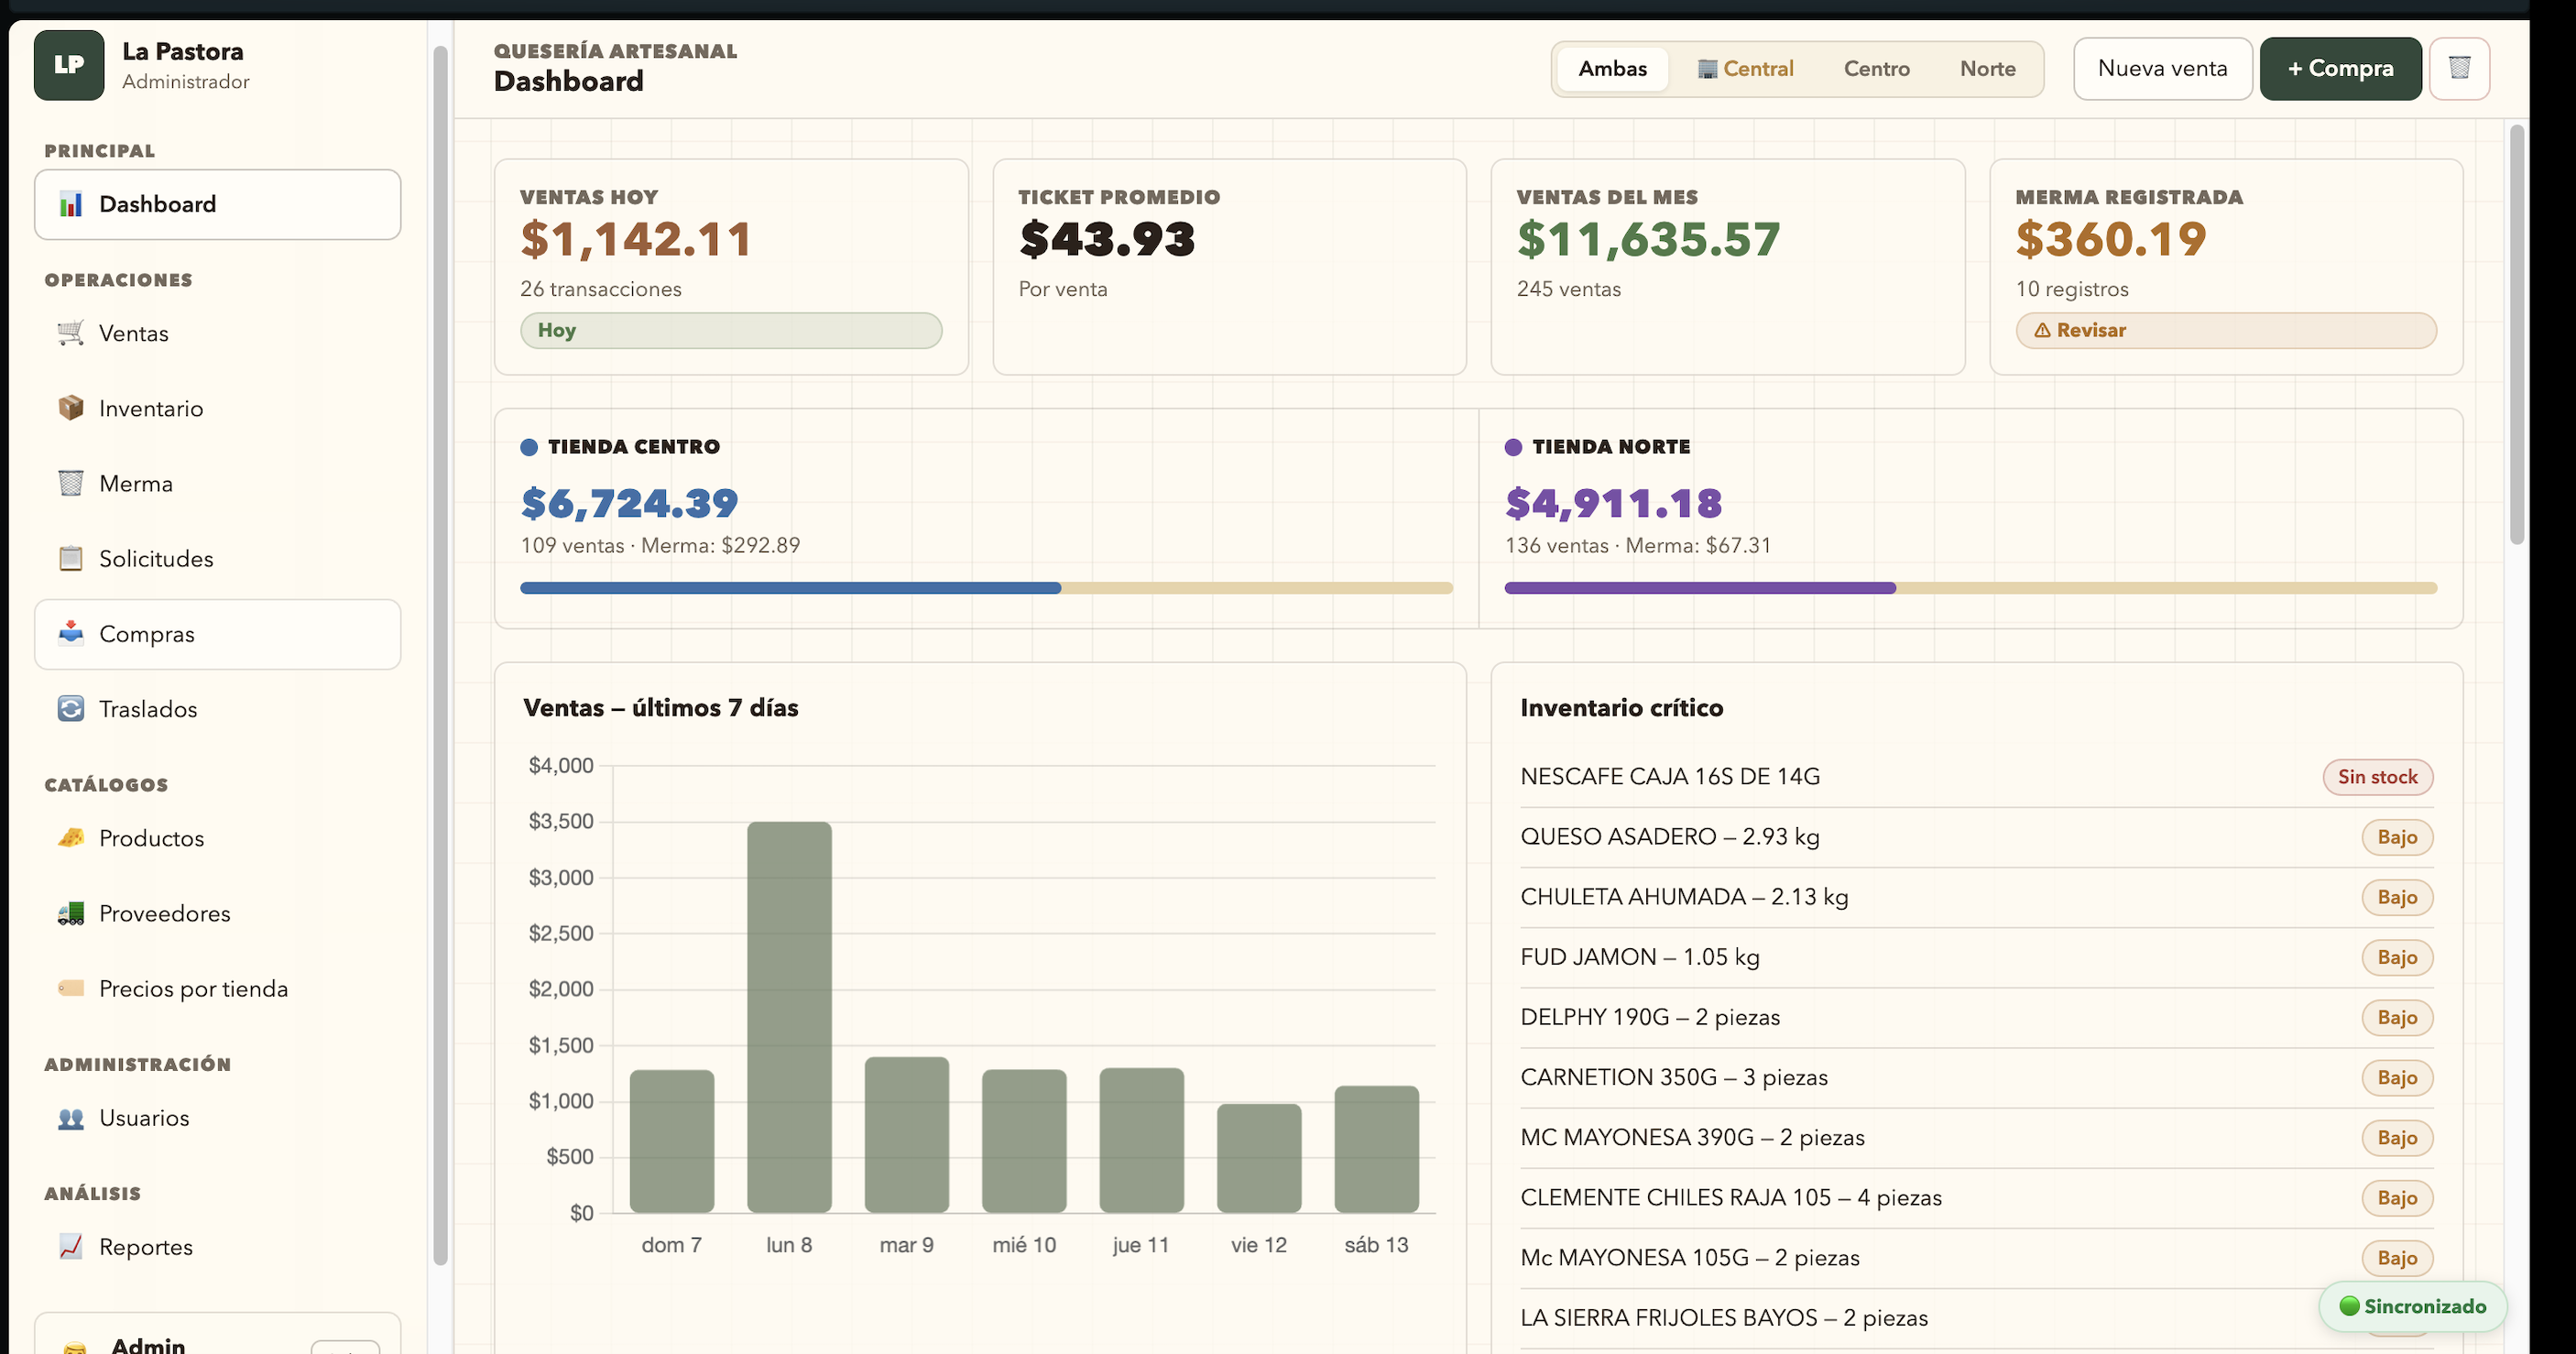
Task: Click the CARNETION 350G – 3 piezas row
Action: 1976,1077
